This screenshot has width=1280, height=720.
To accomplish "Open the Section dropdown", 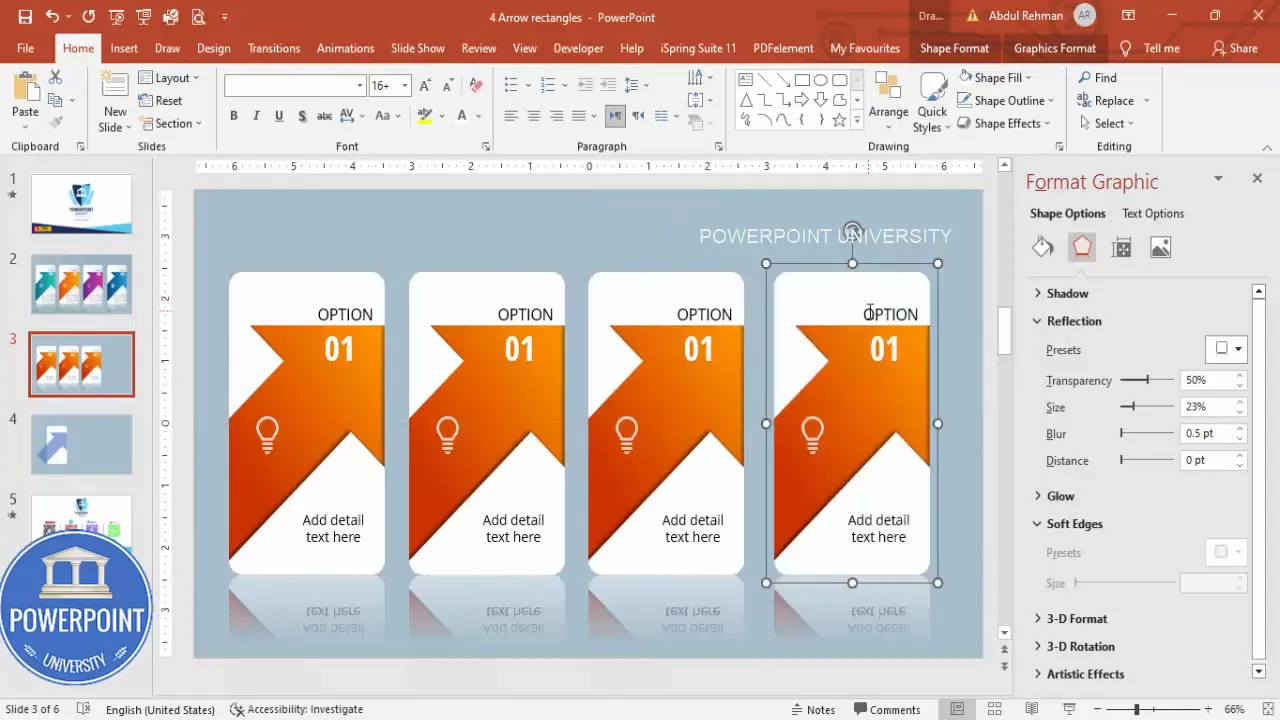I will pyautogui.click(x=172, y=123).
